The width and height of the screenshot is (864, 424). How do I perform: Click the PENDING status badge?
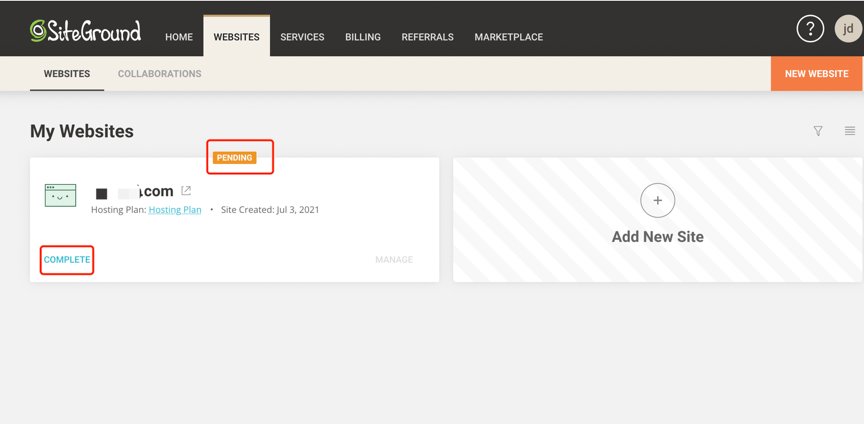coord(235,158)
